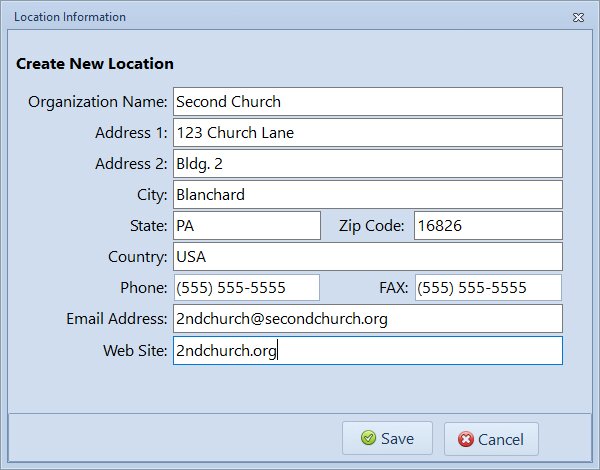Click the Country label

point(138,257)
